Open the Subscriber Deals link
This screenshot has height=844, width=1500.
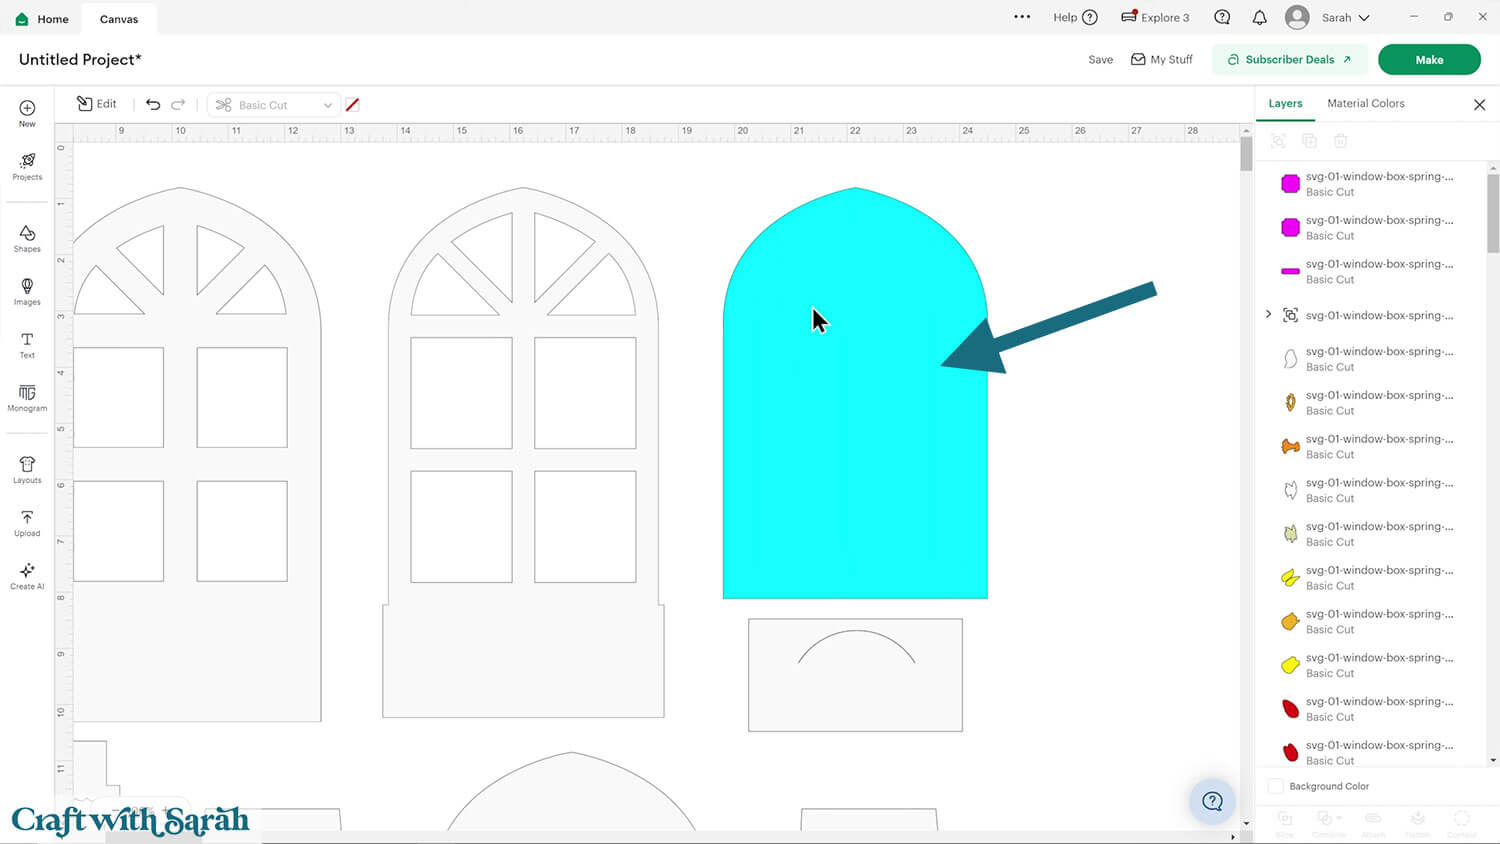tap(1289, 60)
